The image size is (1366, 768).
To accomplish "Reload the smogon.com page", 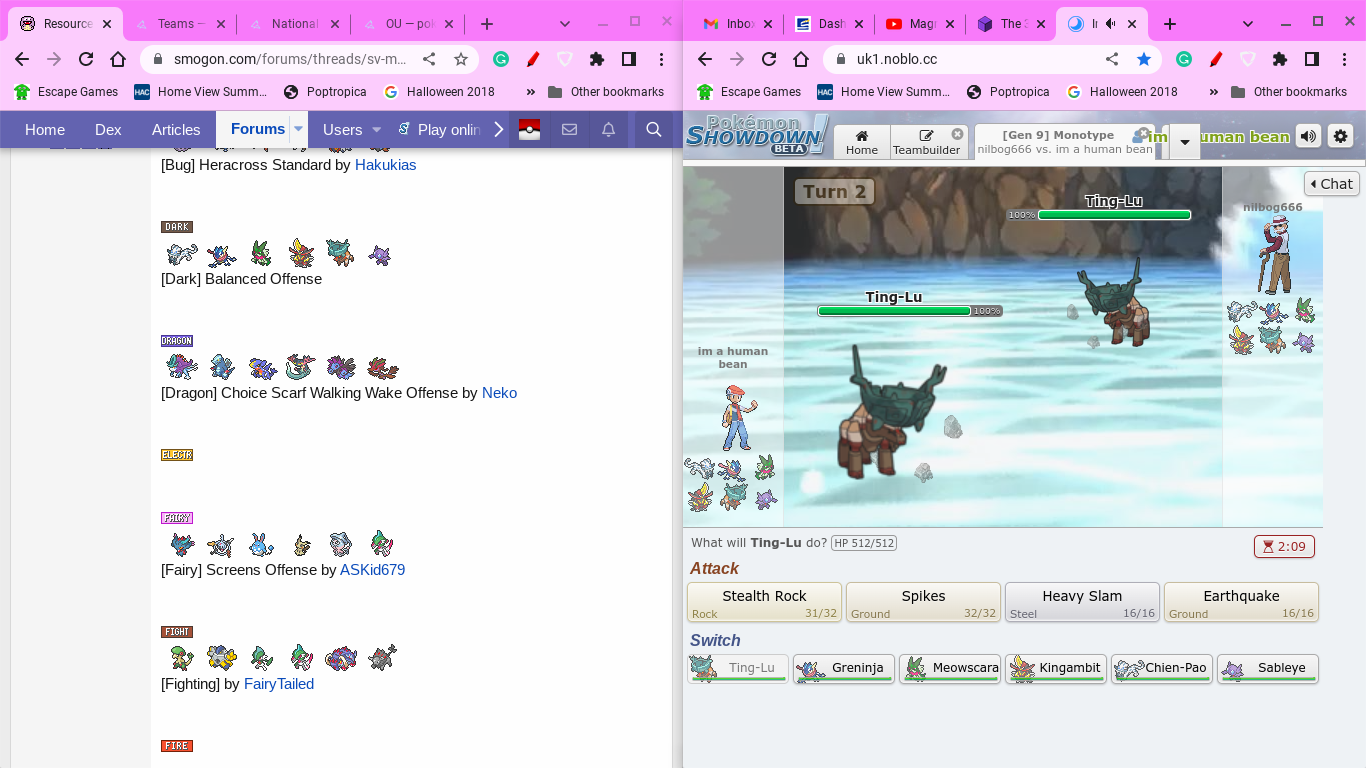I will (86, 59).
